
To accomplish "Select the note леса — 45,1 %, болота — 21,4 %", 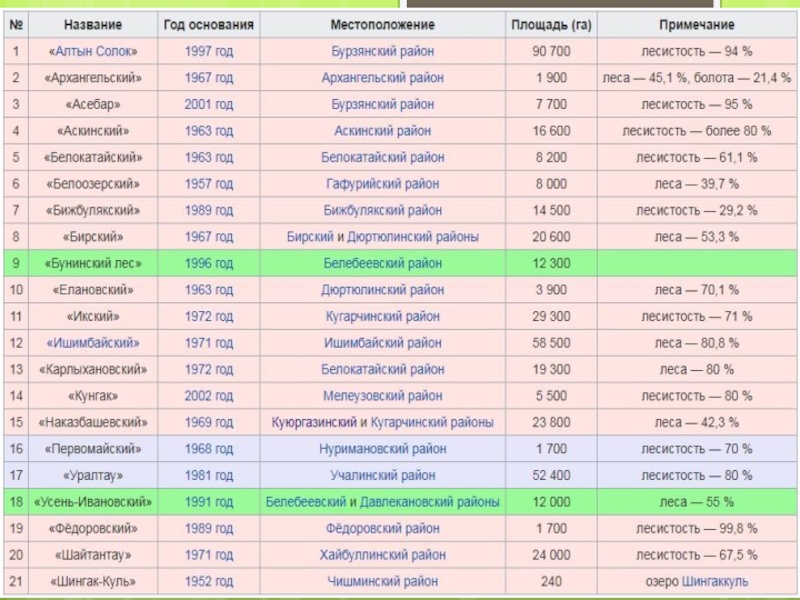I will click(x=696, y=78).
